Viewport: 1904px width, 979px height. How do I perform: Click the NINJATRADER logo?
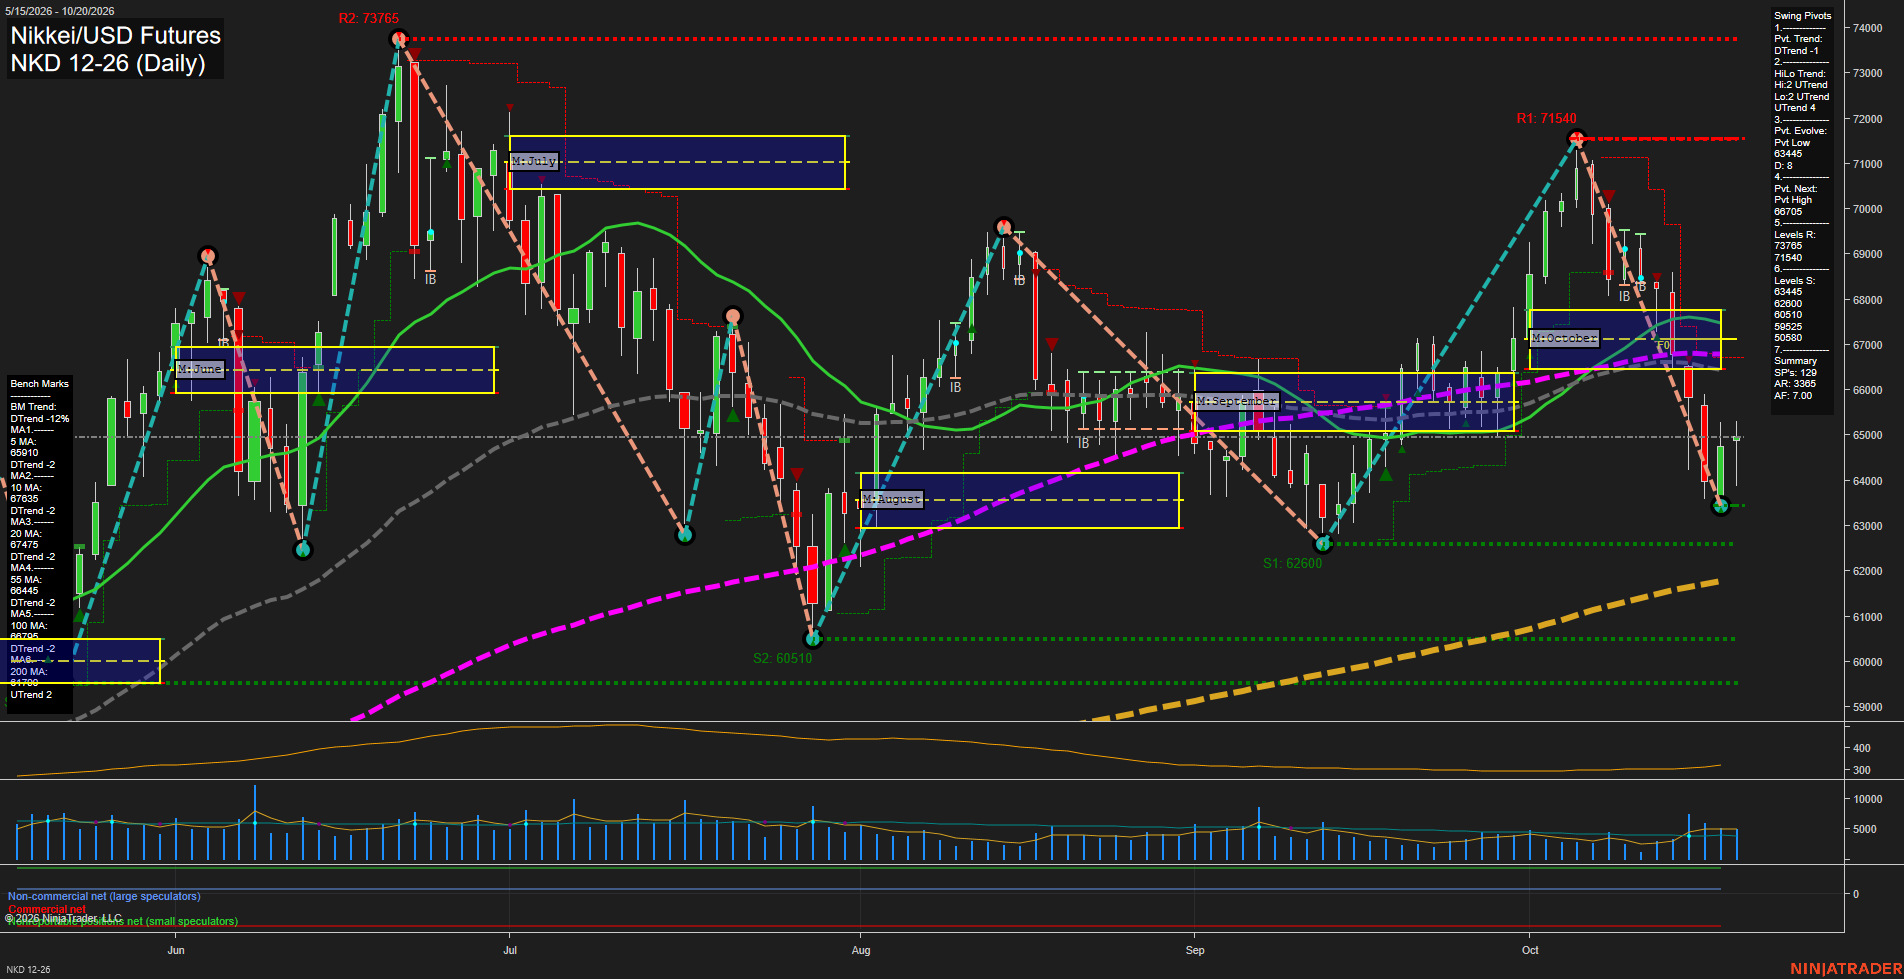(1846, 969)
